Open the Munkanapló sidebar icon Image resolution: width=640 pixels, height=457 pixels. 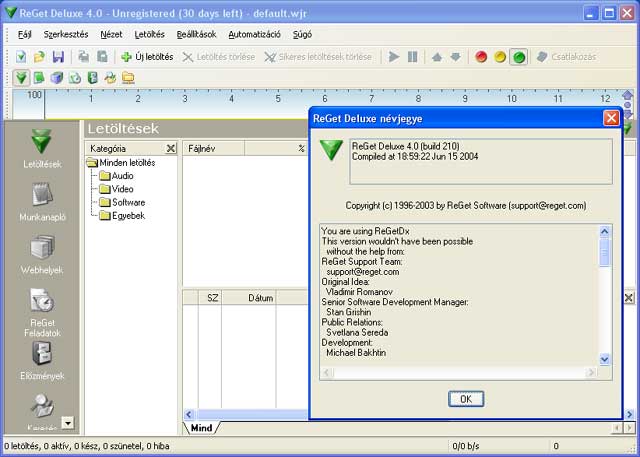41,201
